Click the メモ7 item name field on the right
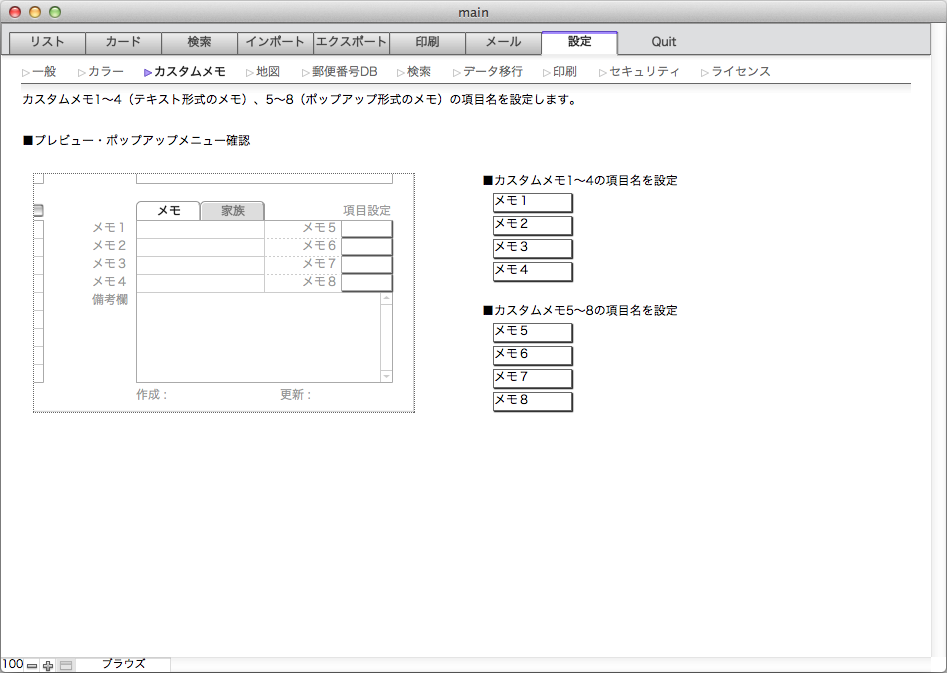Screen dimensions: 947x673 click(x=532, y=378)
